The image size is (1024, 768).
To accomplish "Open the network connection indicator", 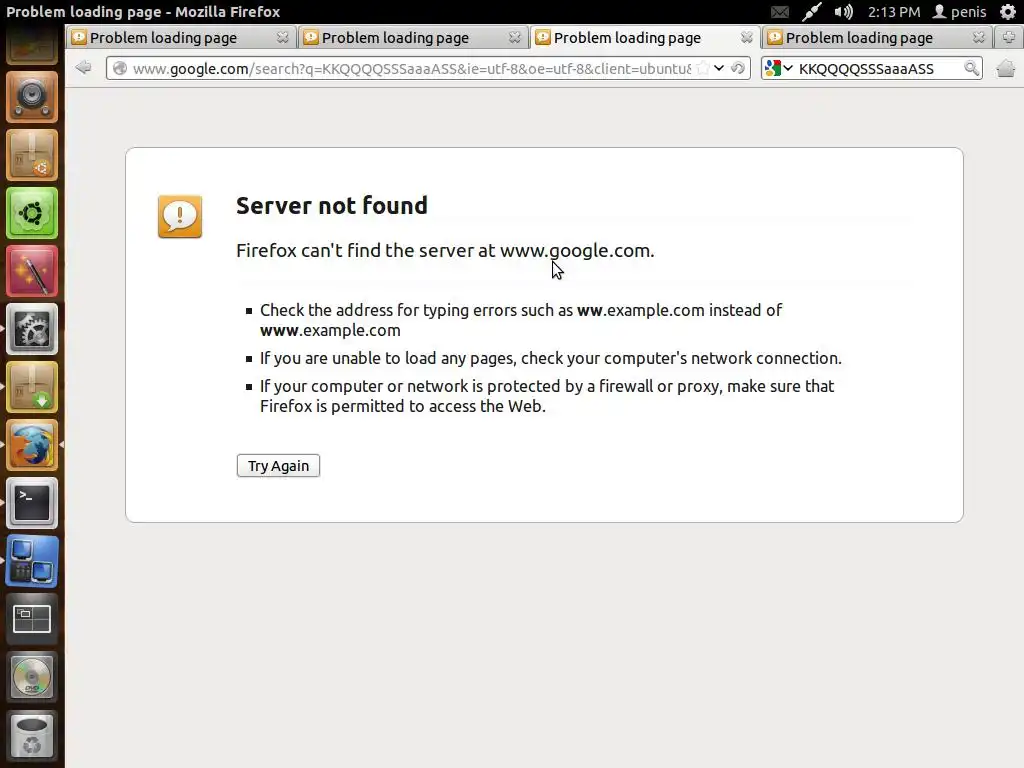I will click(x=812, y=12).
